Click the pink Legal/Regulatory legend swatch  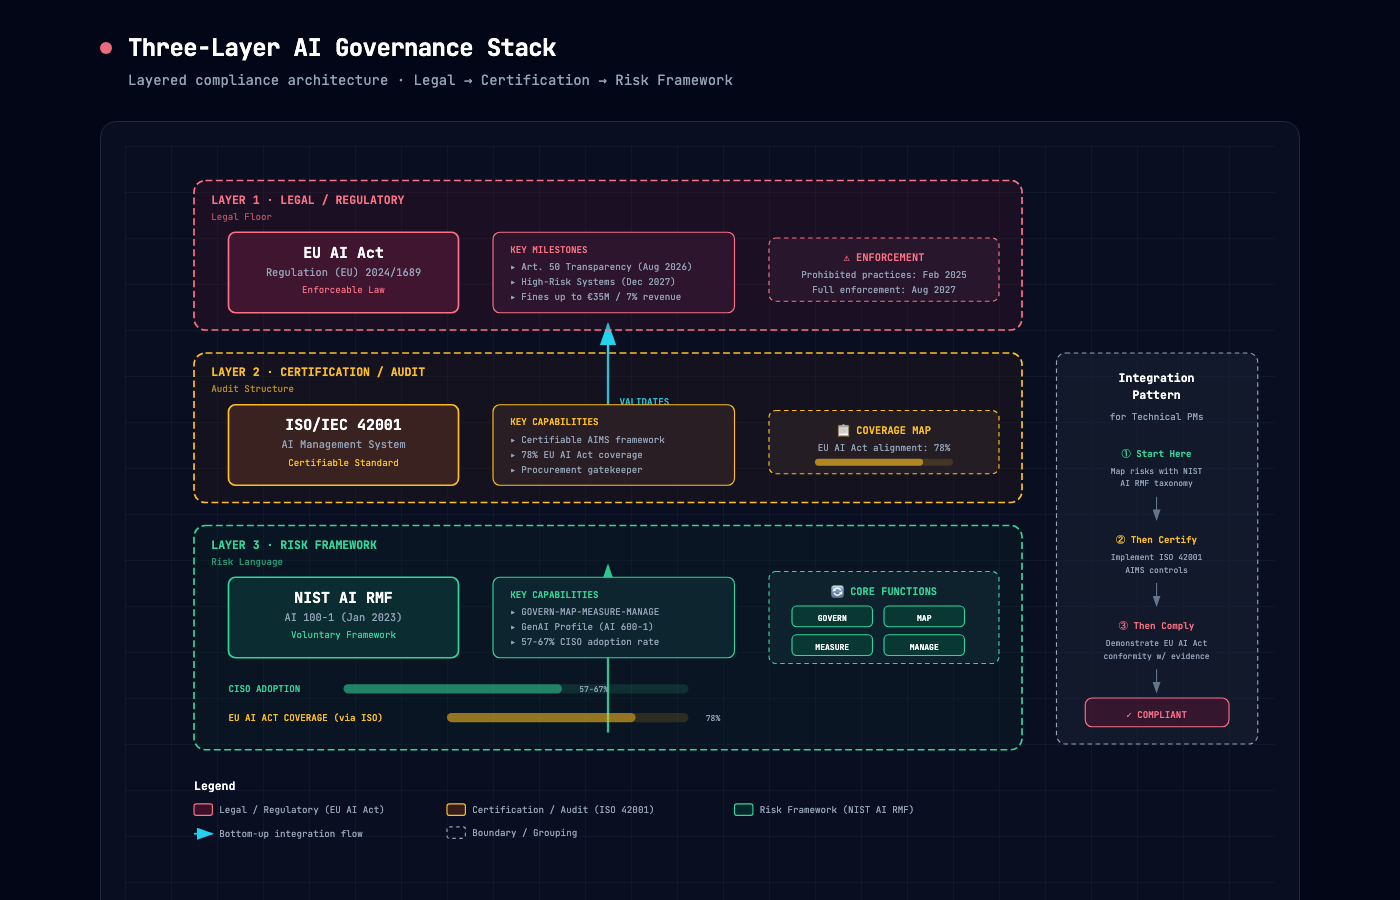tap(203, 810)
